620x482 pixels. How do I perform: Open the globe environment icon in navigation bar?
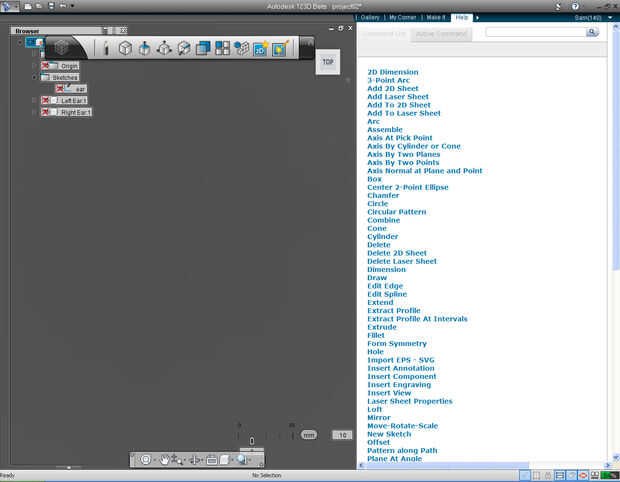pos(242,459)
